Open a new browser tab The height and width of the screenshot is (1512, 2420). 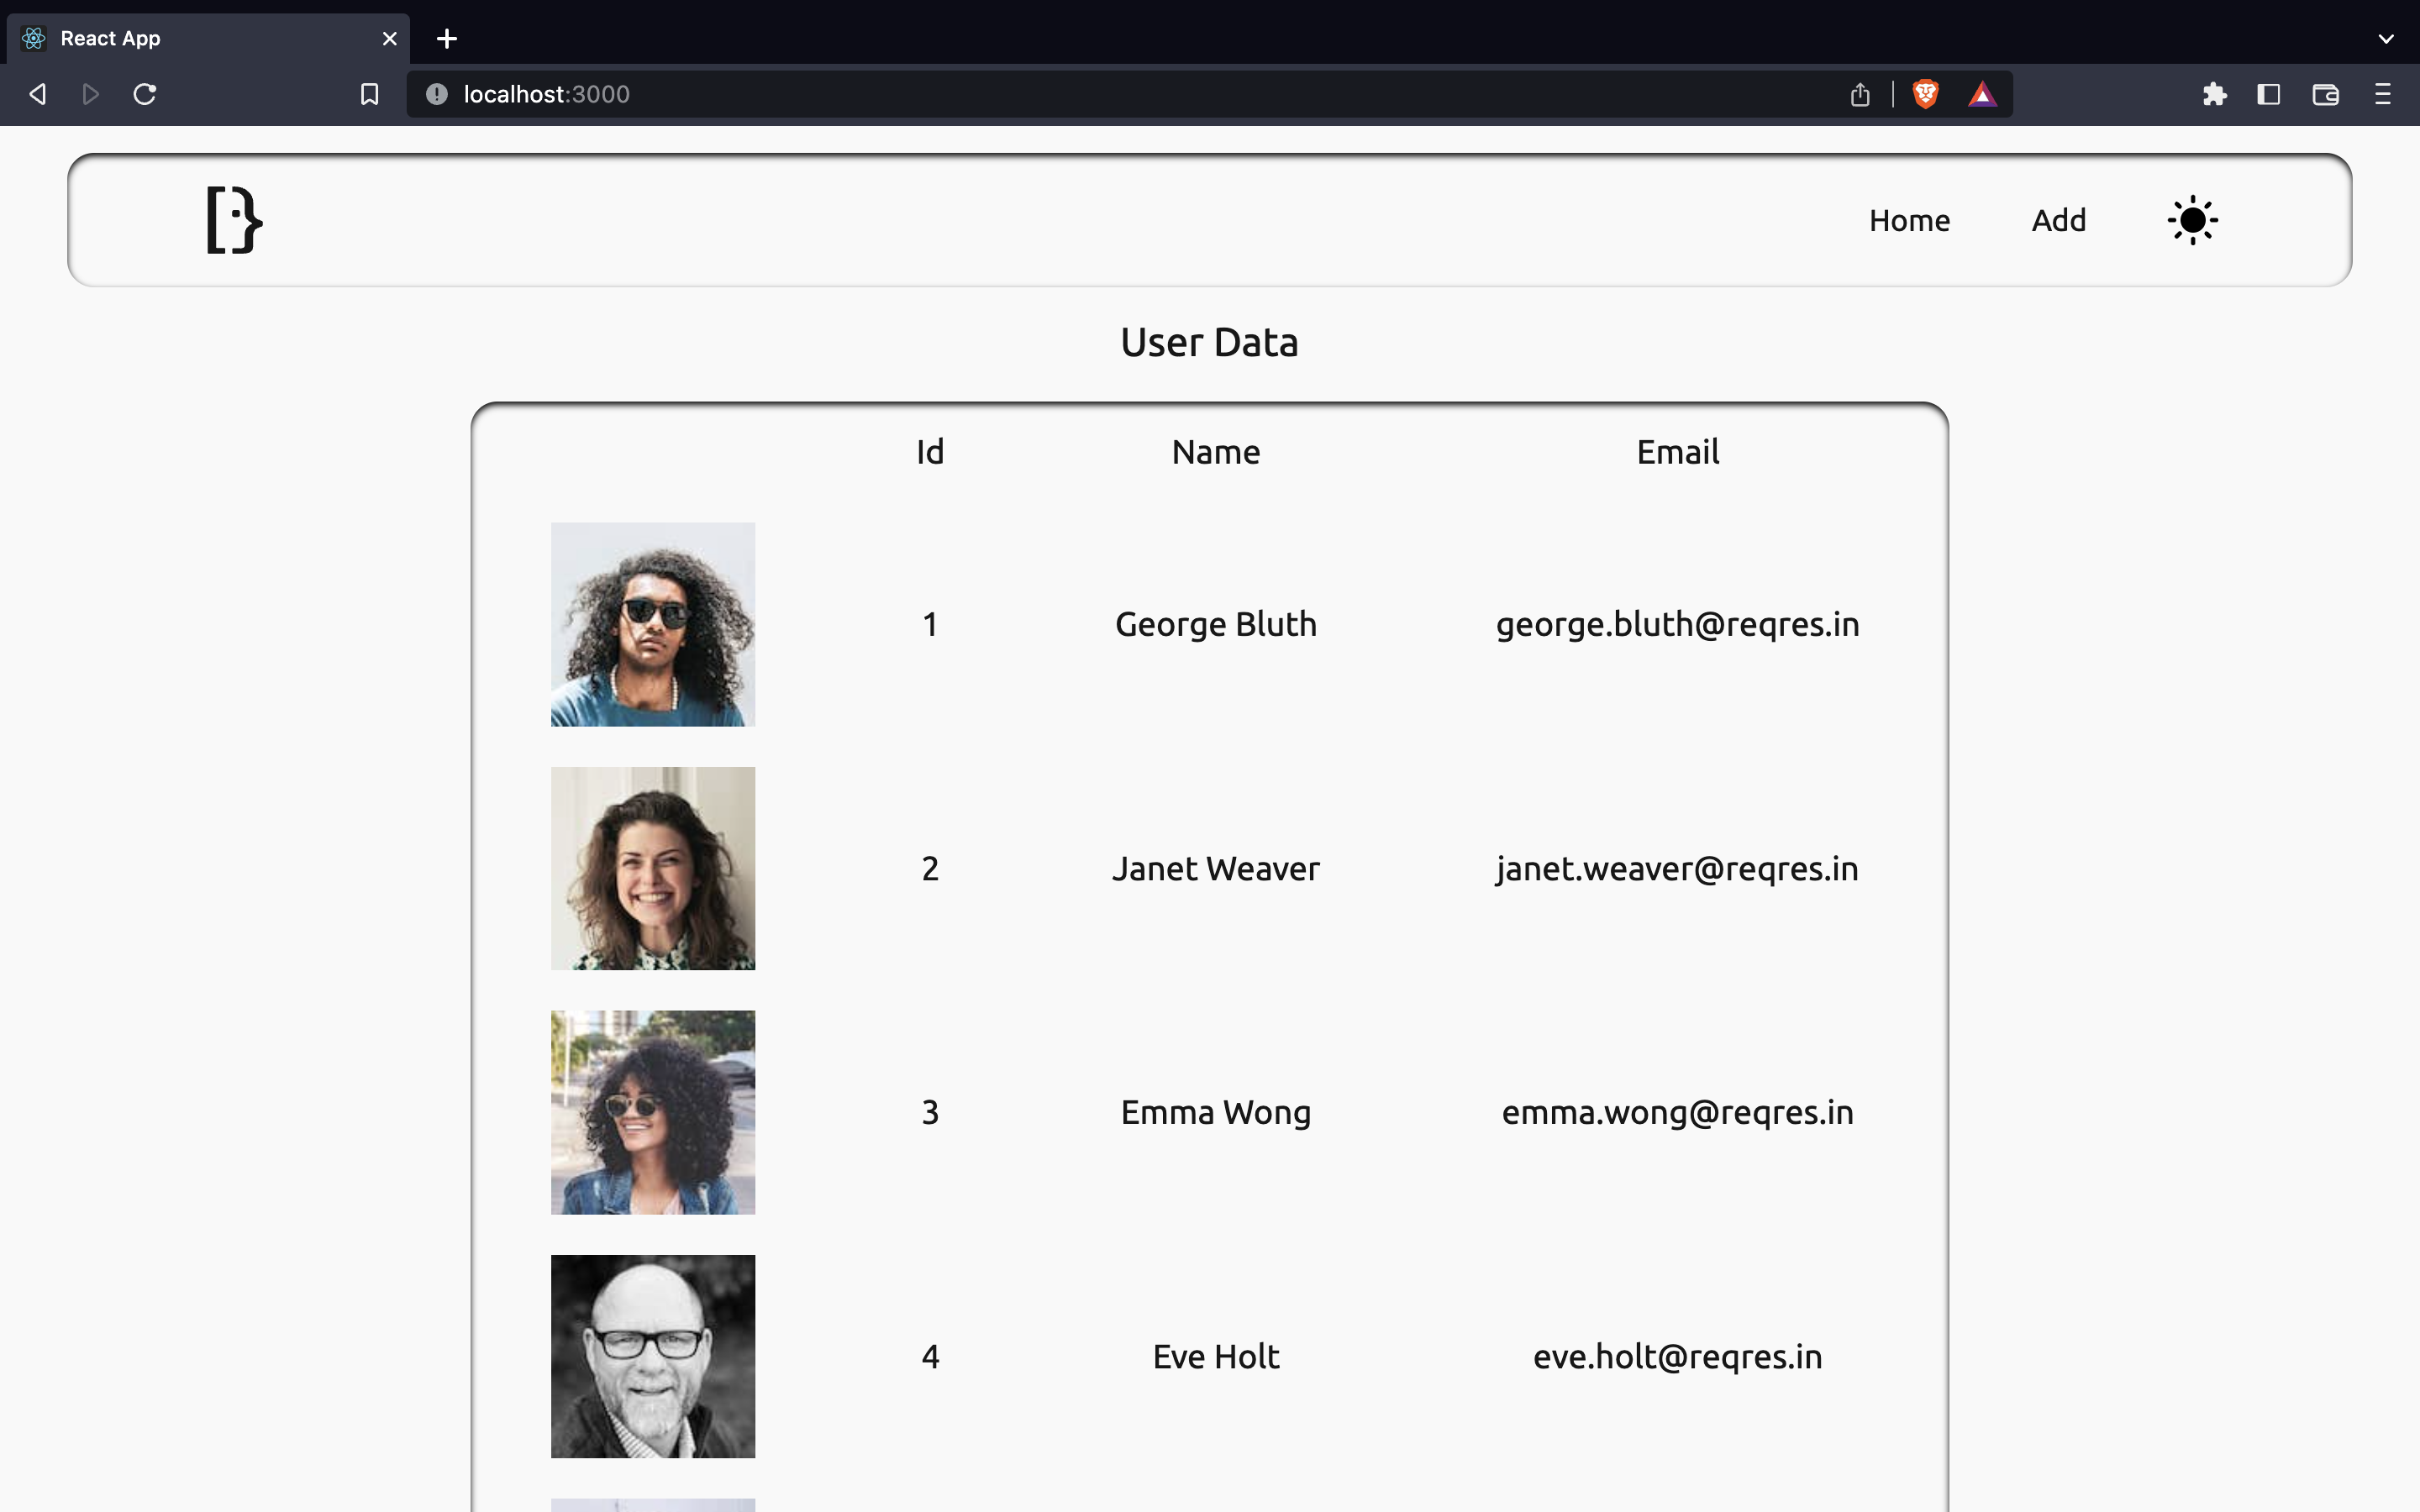[446, 38]
